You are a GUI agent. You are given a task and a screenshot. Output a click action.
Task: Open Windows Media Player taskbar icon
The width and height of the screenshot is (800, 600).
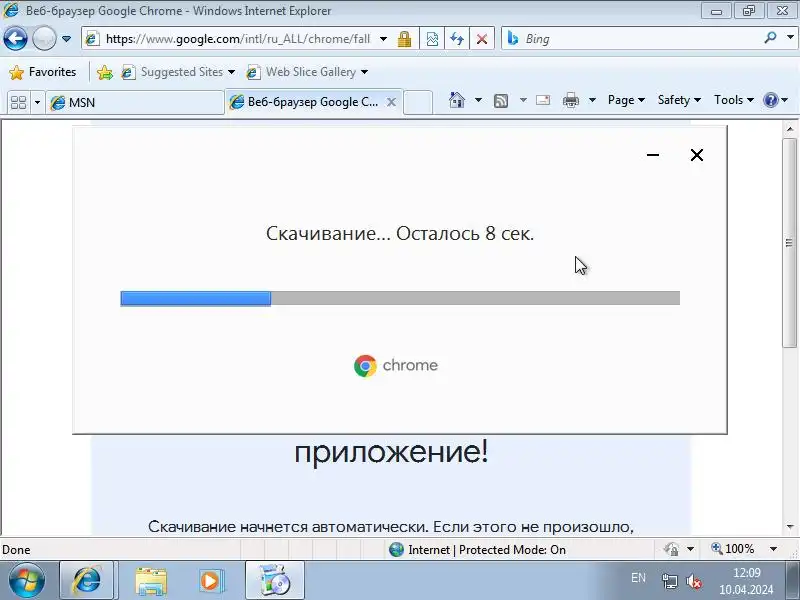click(x=210, y=581)
